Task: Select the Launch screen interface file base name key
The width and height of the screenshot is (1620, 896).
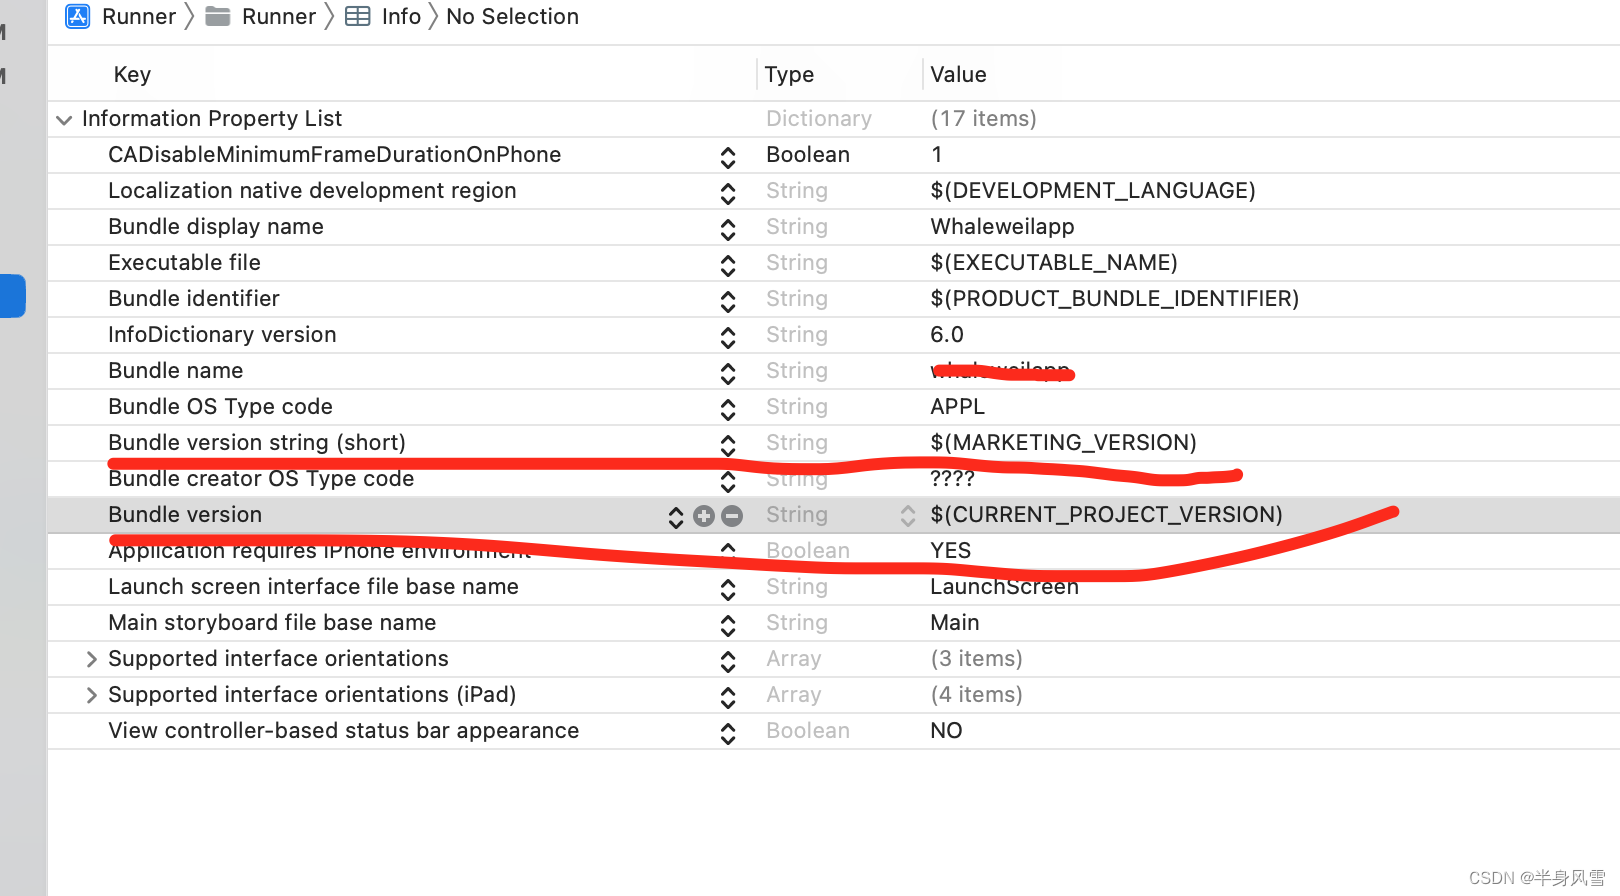Action: [x=313, y=587]
